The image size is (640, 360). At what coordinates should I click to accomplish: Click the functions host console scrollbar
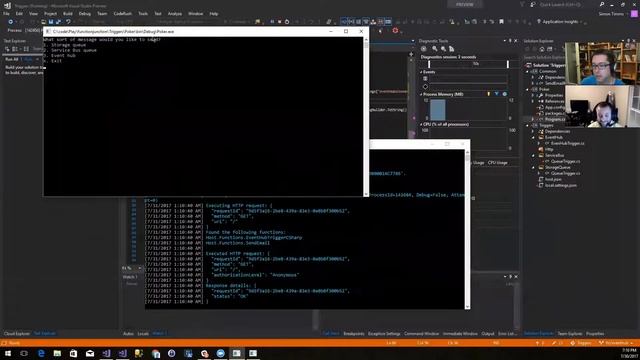click(x=468, y=229)
